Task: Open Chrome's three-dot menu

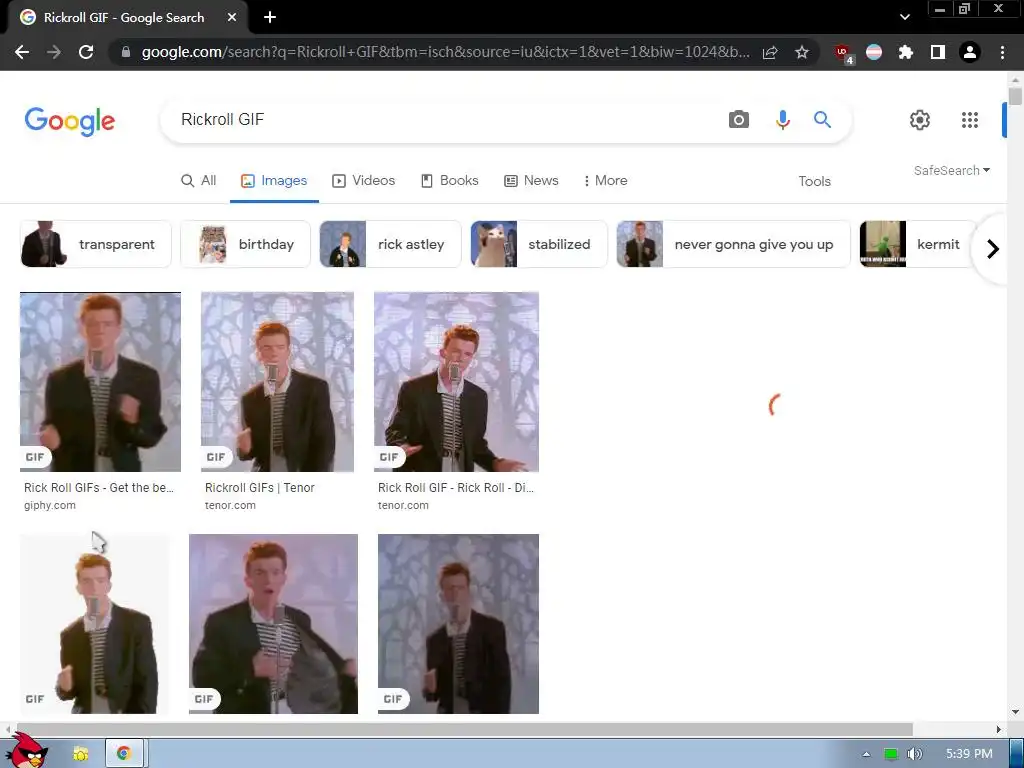Action: point(1002,52)
